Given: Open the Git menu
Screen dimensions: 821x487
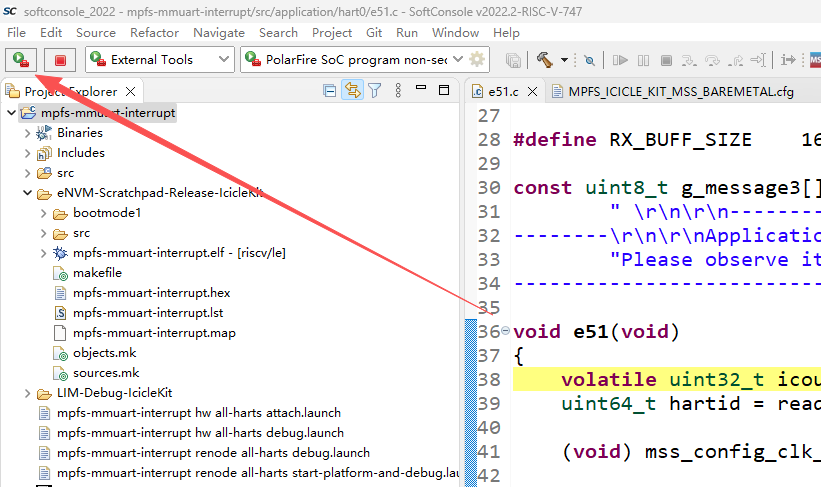Looking at the screenshot, I should [x=374, y=32].
